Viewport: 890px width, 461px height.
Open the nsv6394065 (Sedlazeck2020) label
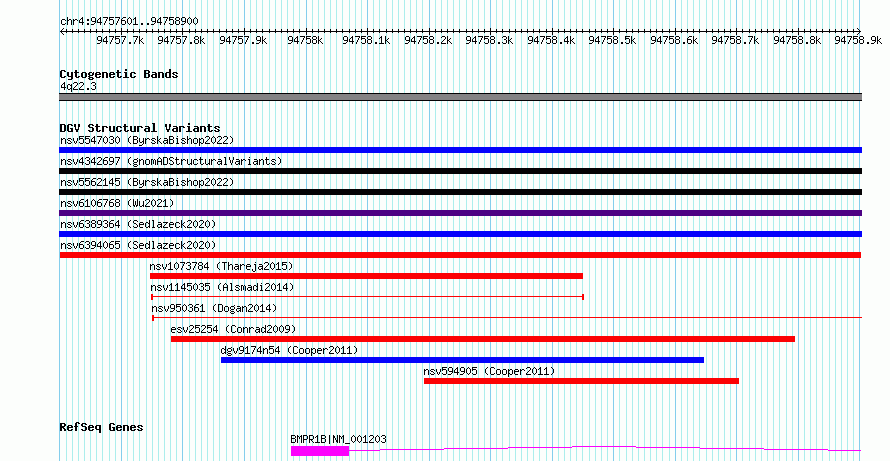click(x=138, y=245)
